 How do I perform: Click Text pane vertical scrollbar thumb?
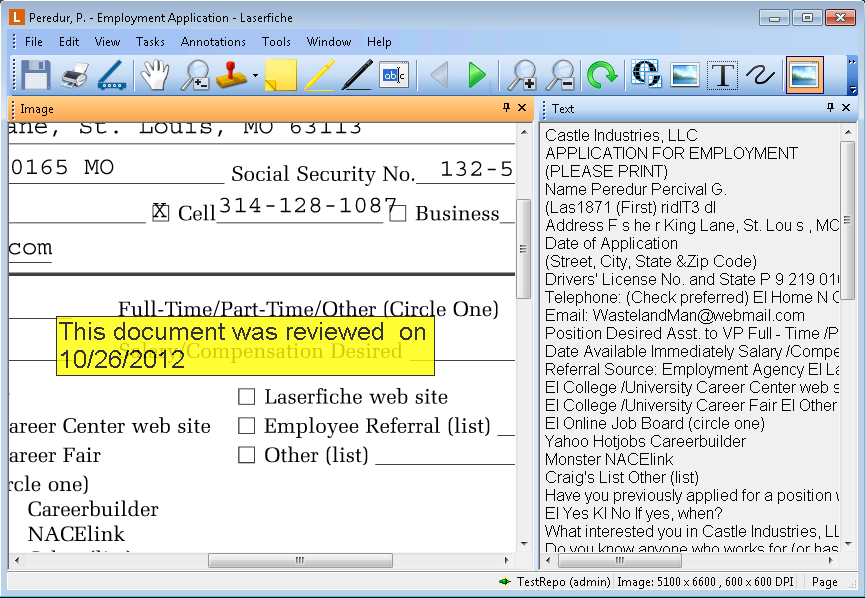click(x=847, y=220)
